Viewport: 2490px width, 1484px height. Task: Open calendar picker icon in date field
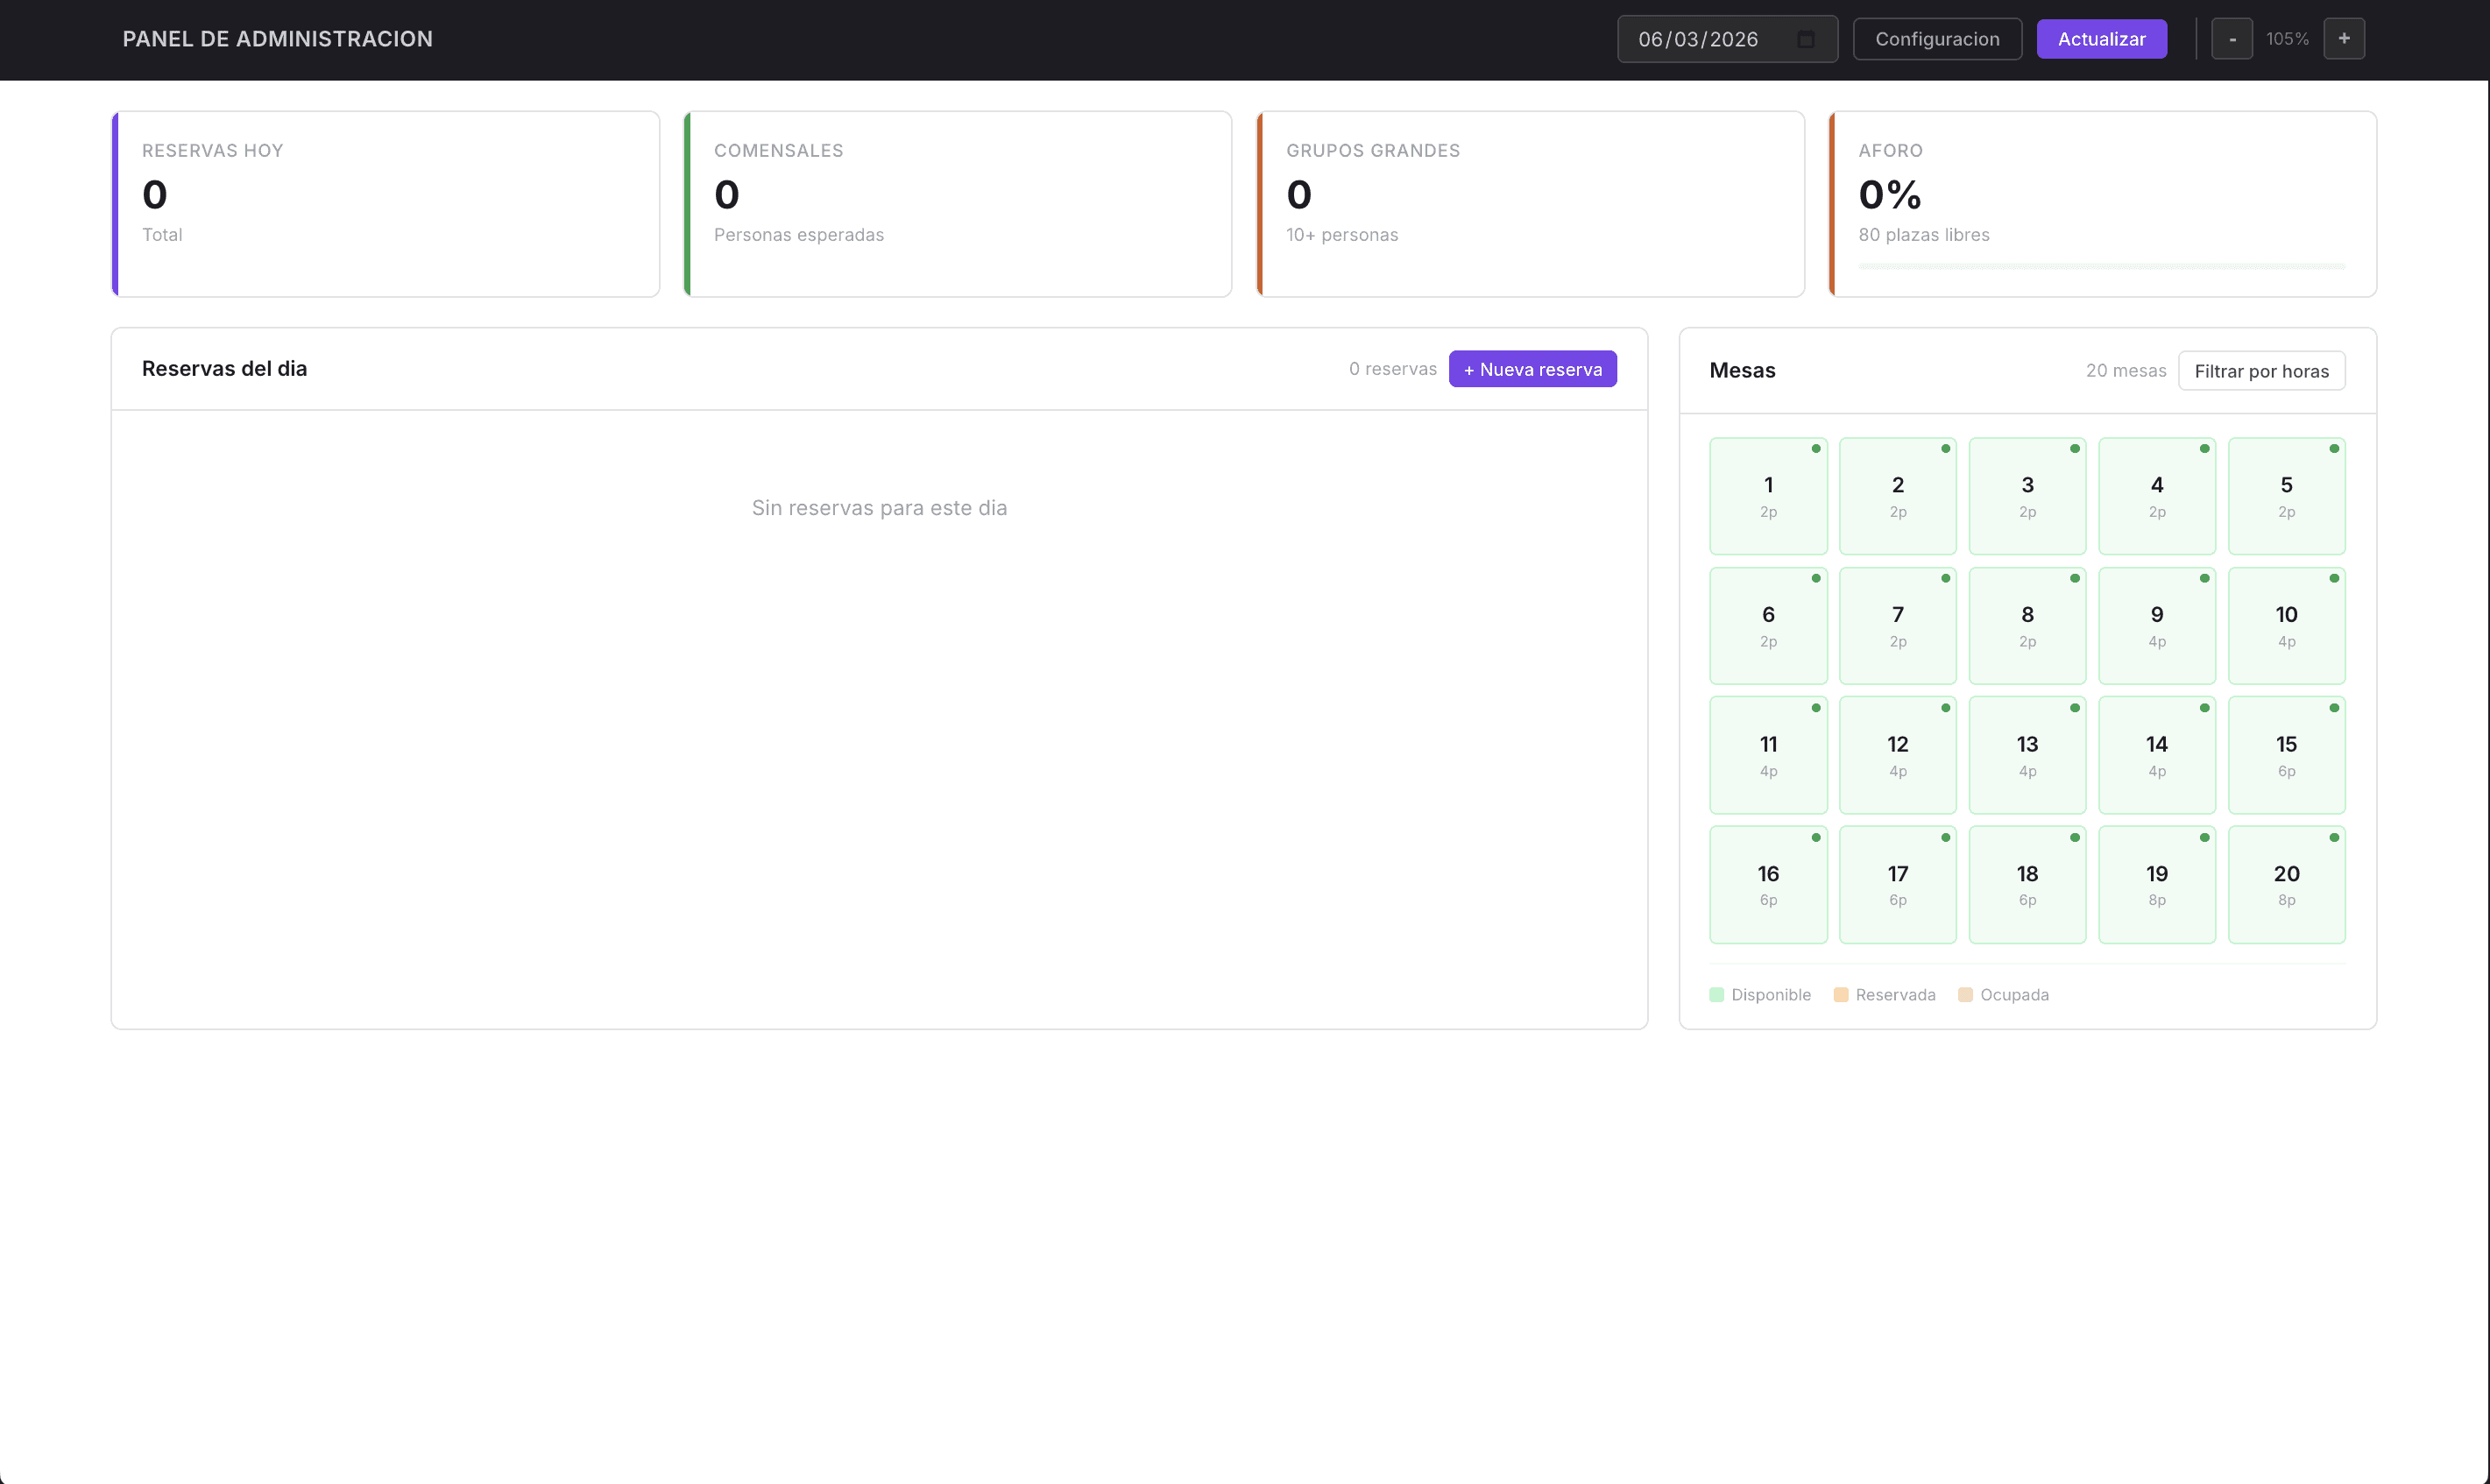[x=1806, y=39]
